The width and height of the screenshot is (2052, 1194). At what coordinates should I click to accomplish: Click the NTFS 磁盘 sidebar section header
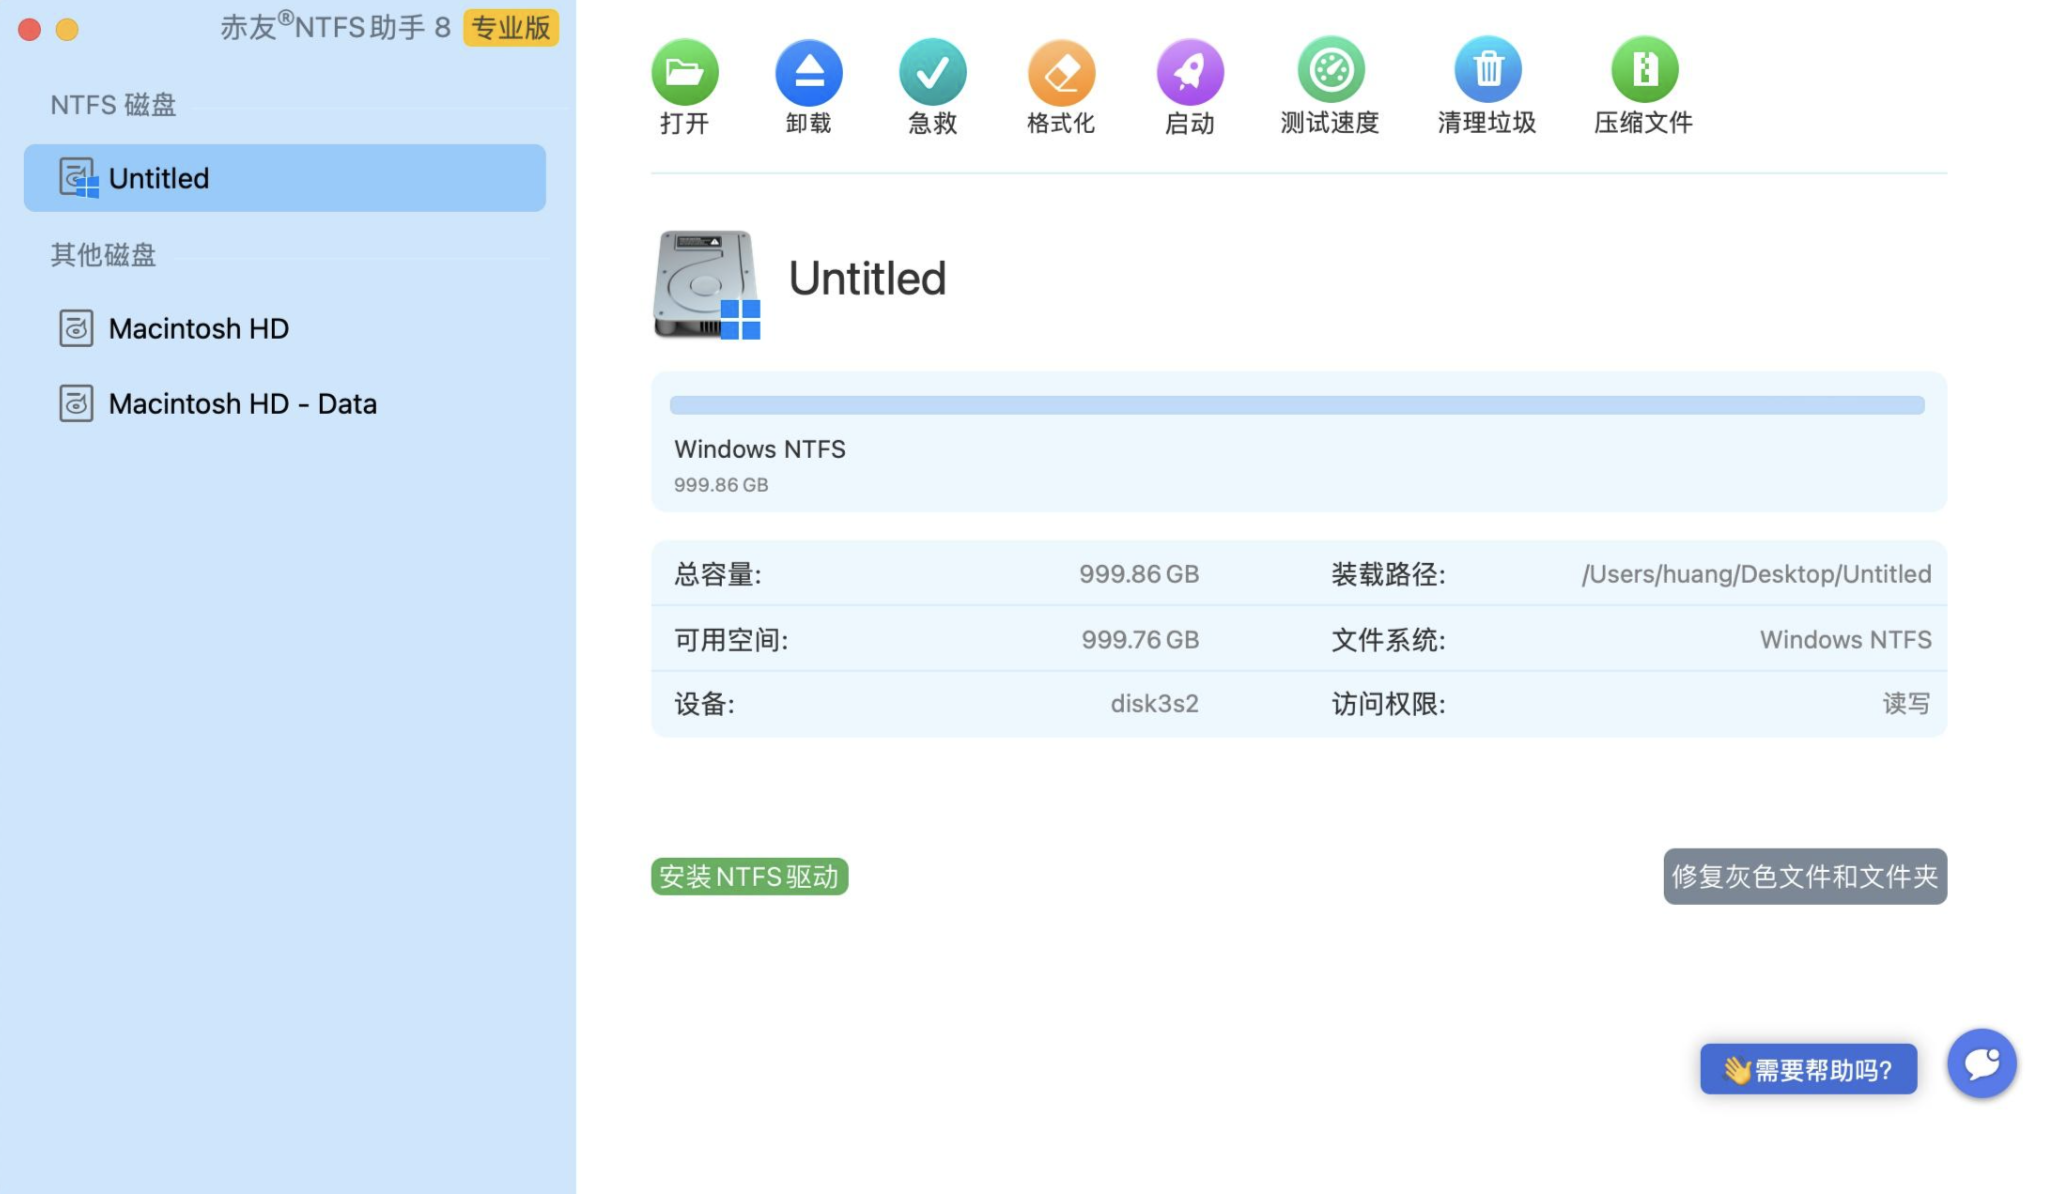113,104
